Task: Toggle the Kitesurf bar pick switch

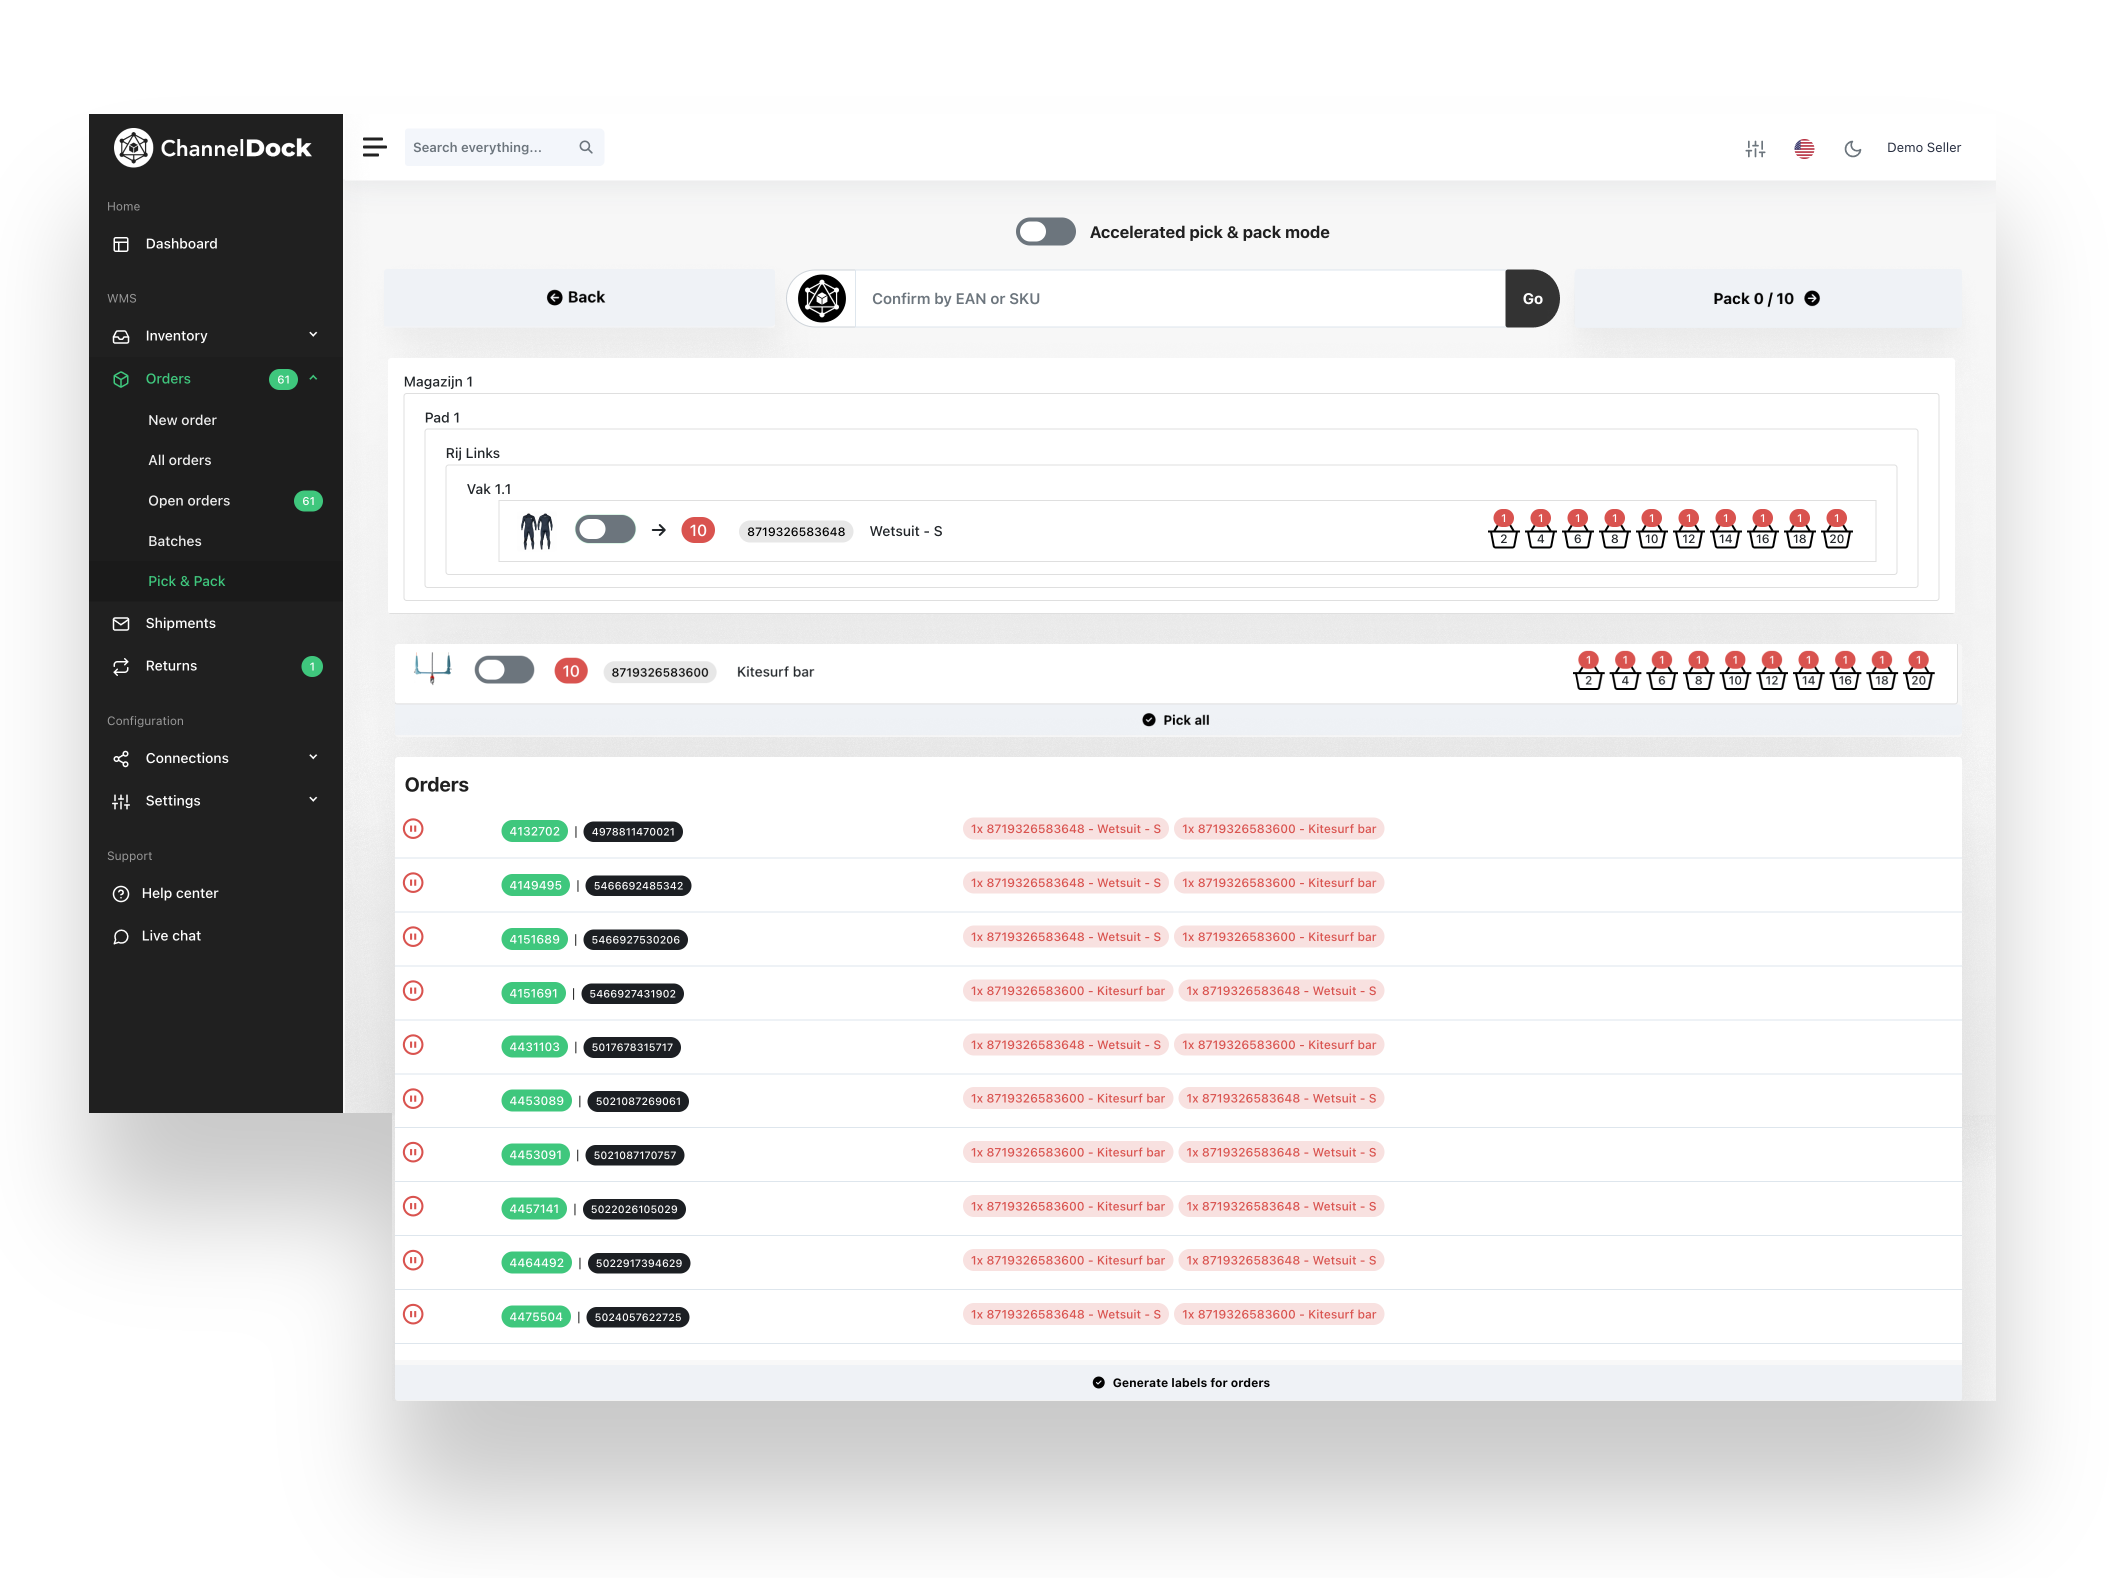Action: click(x=504, y=670)
